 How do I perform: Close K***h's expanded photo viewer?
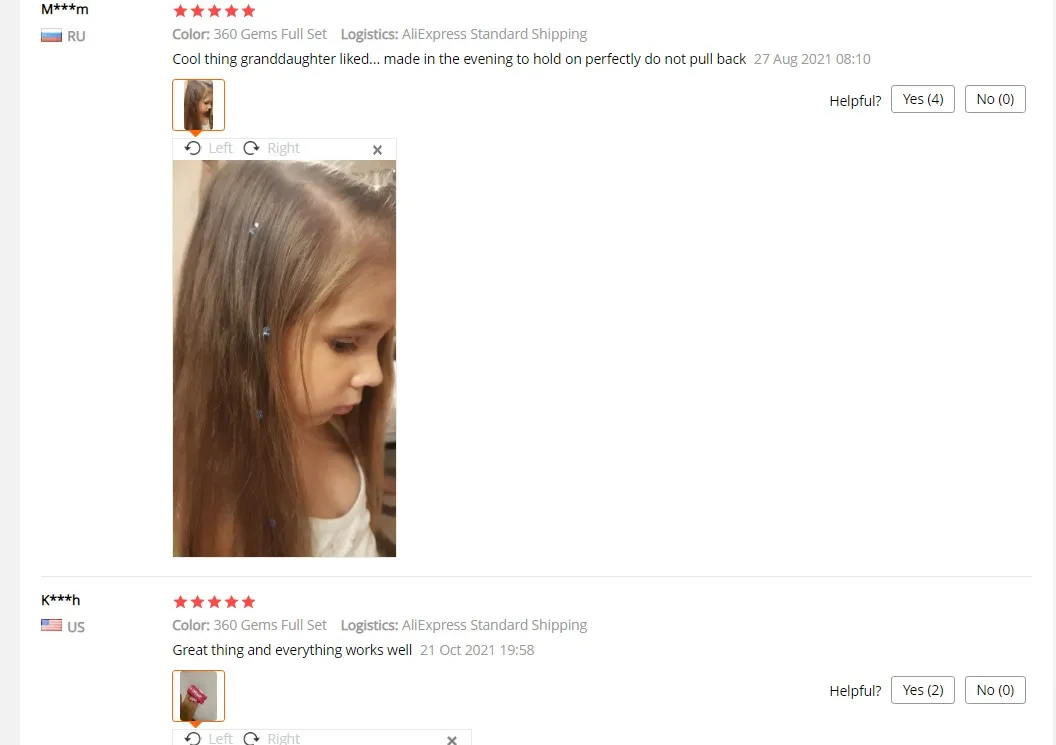point(452,740)
